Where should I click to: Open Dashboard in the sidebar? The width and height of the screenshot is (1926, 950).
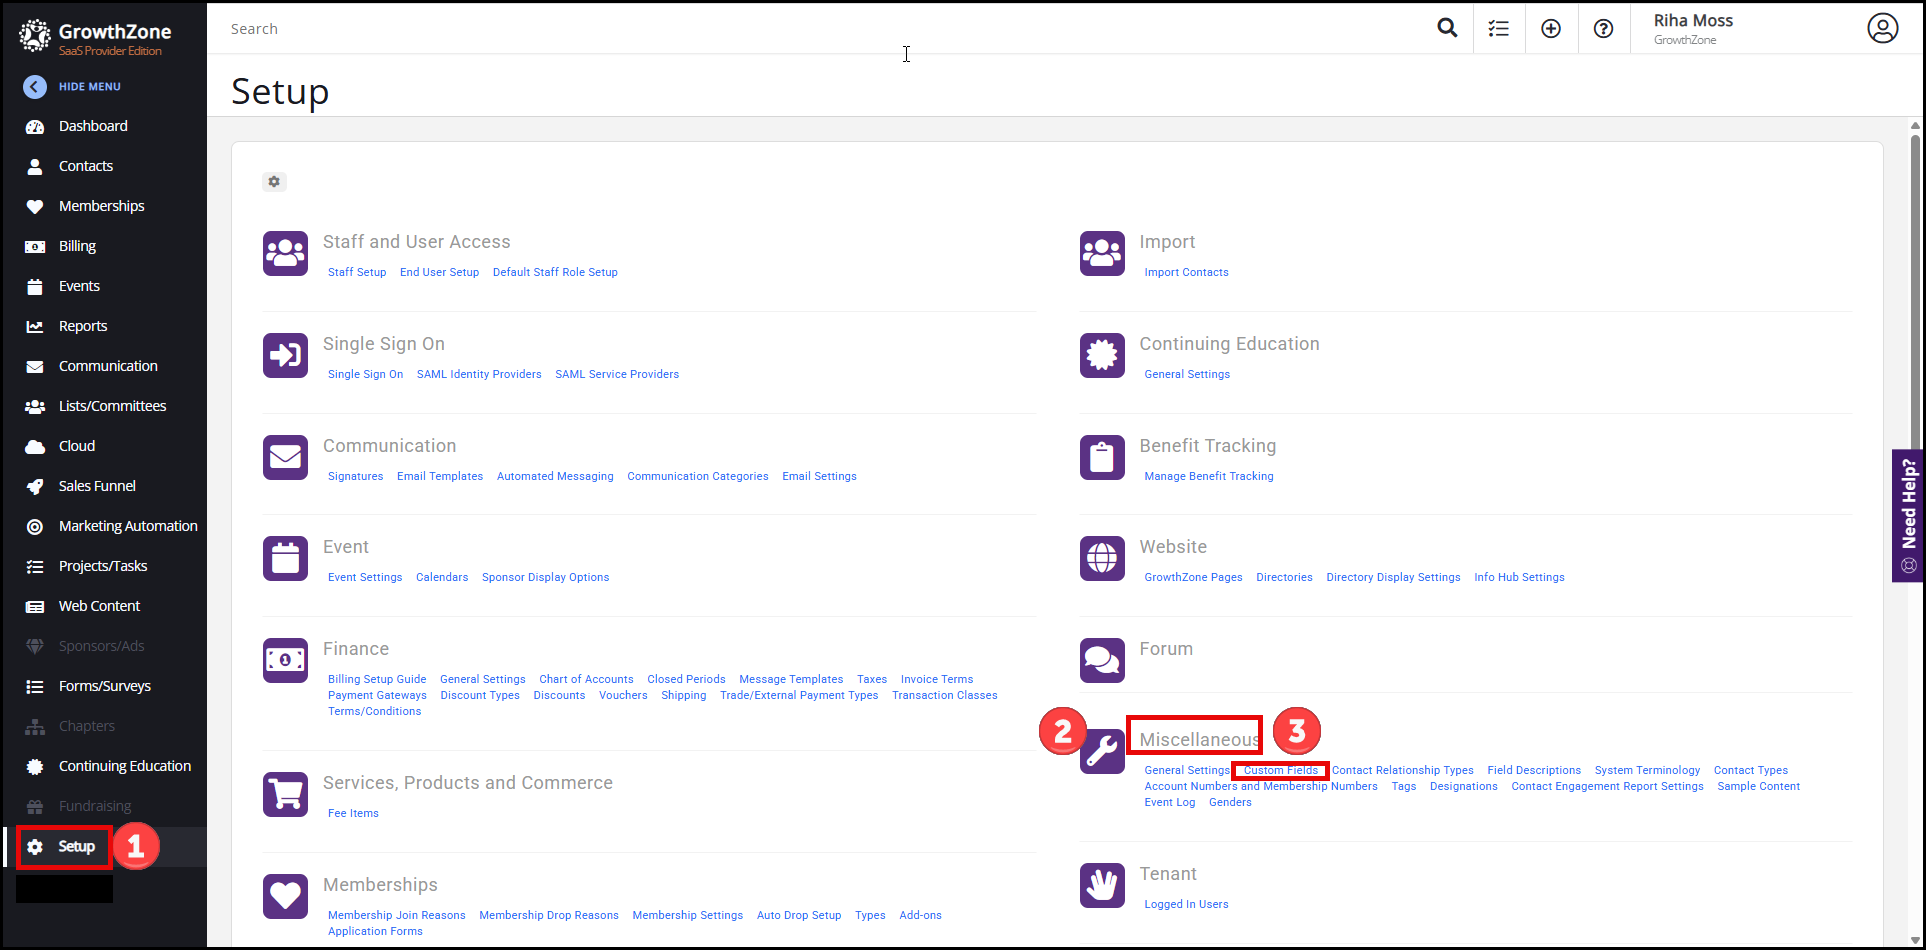click(93, 126)
